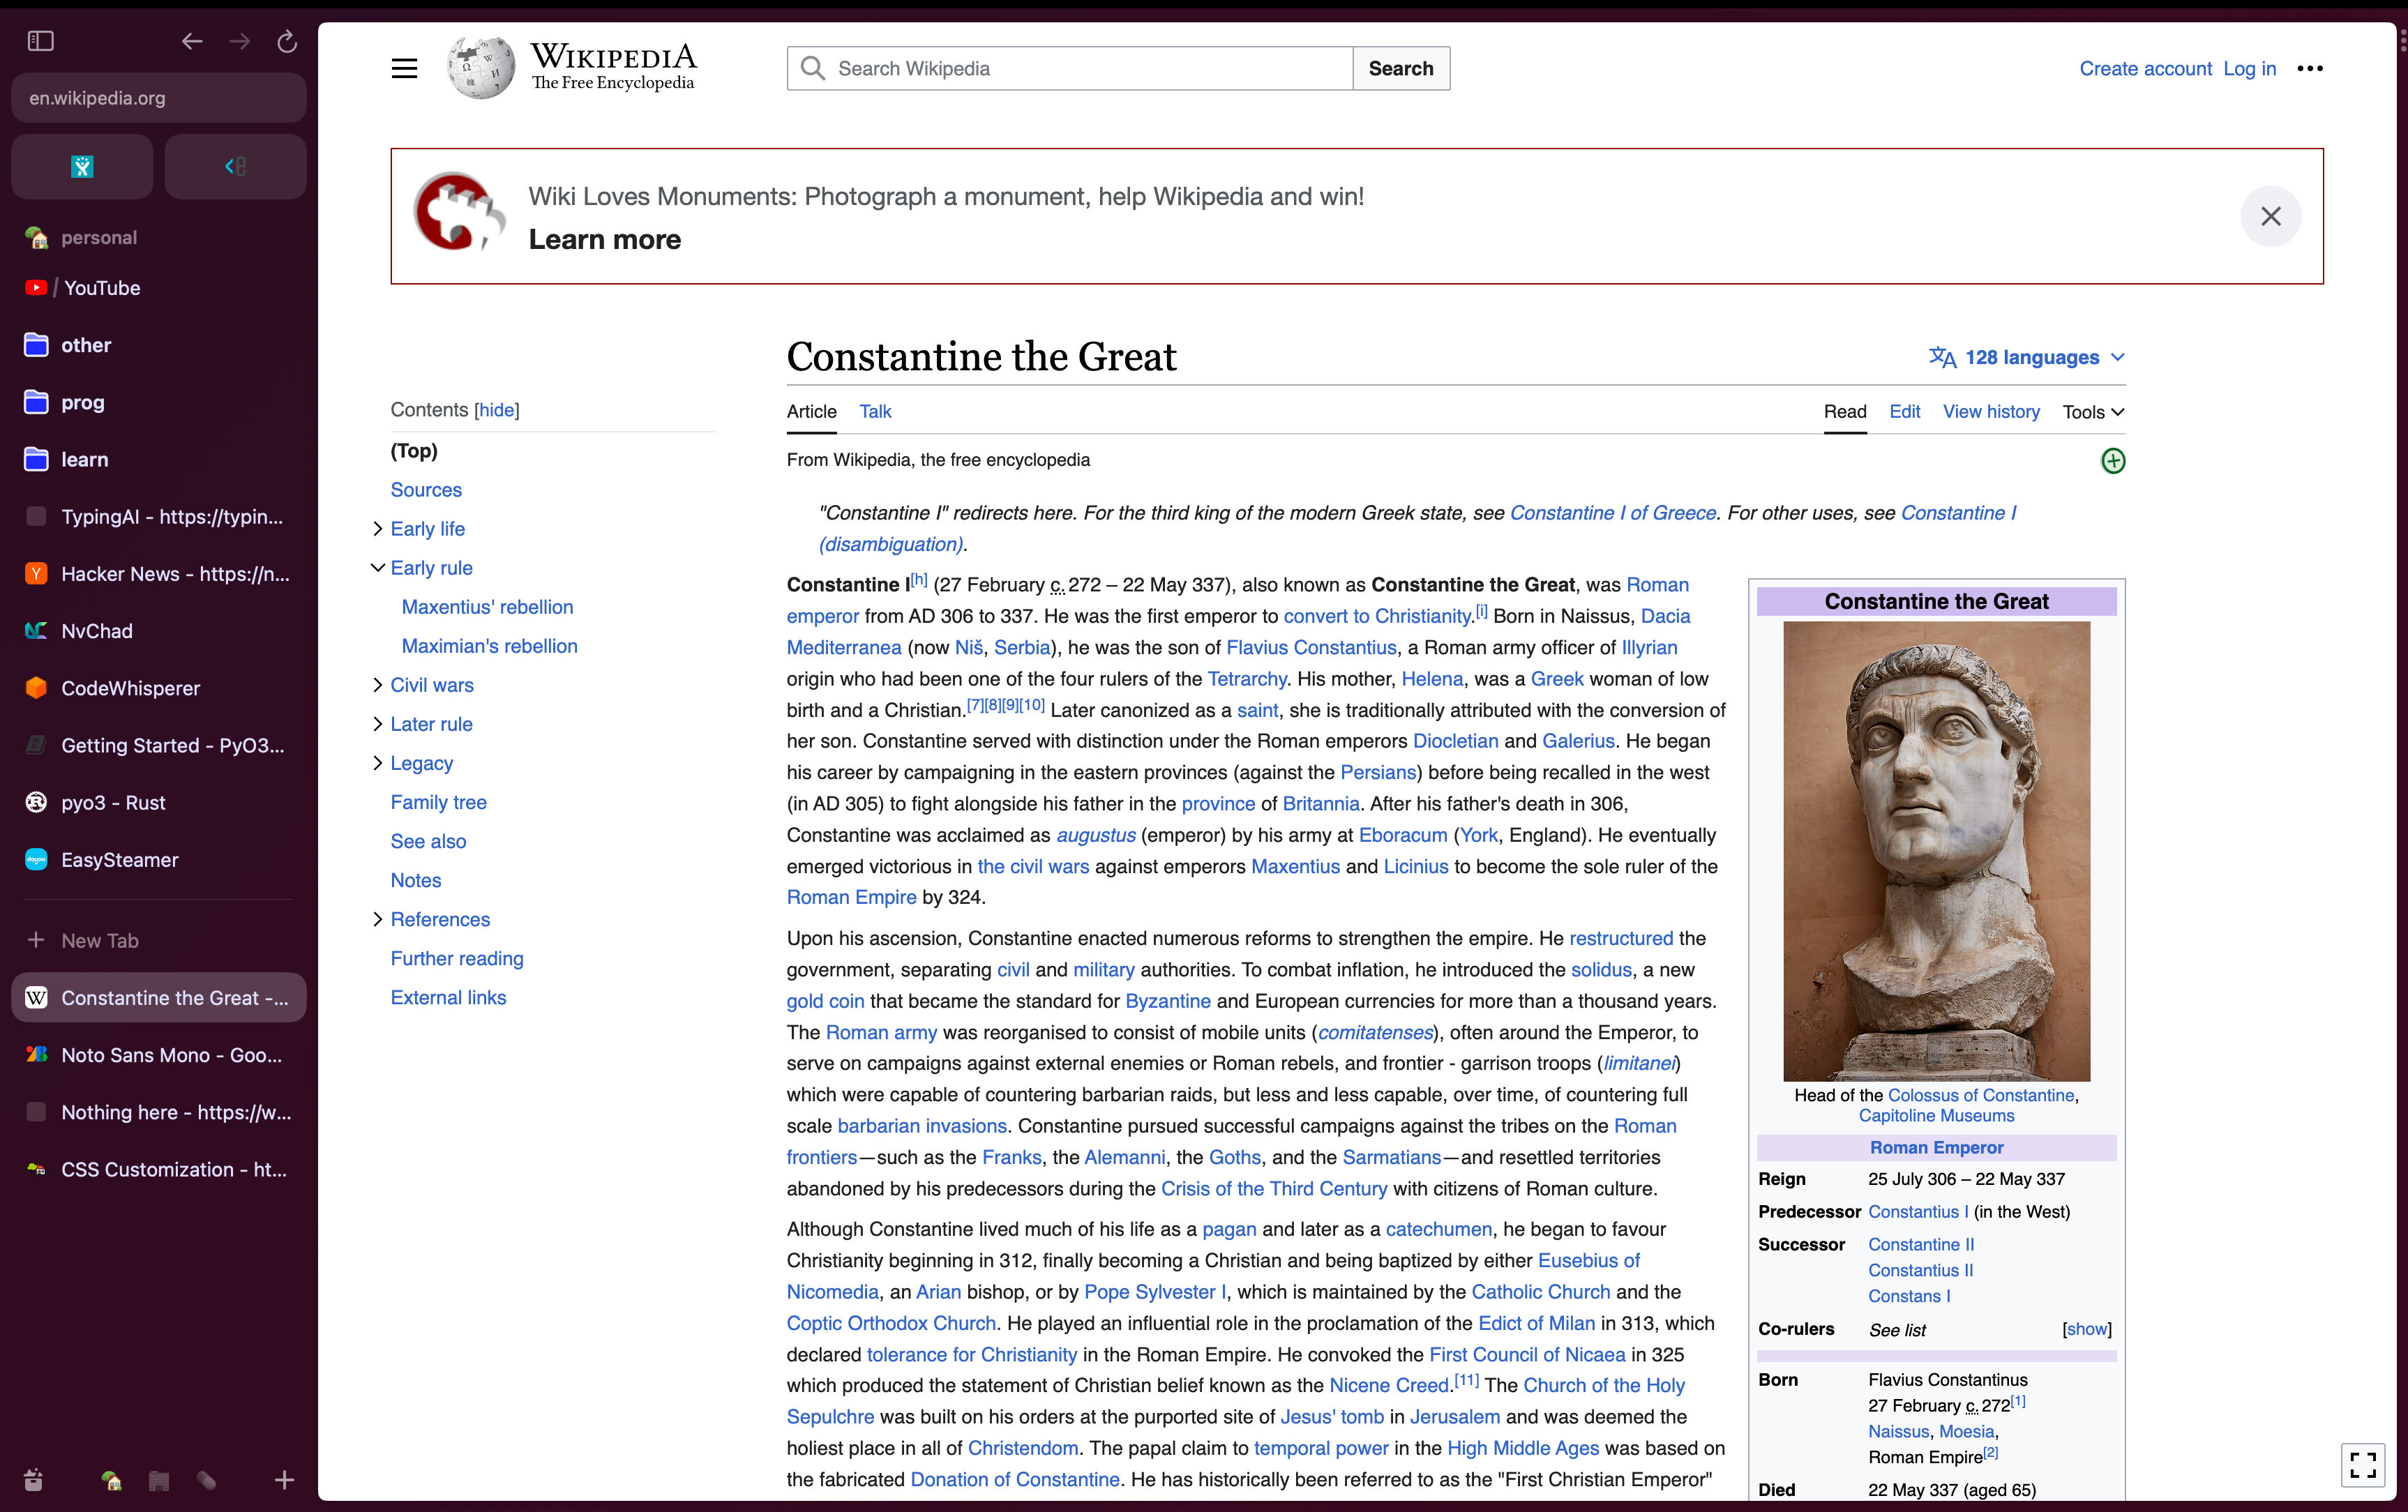The image size is (2408, 1512).
Task: Open the Tools dropdown menu
Action: [2092, 412]
